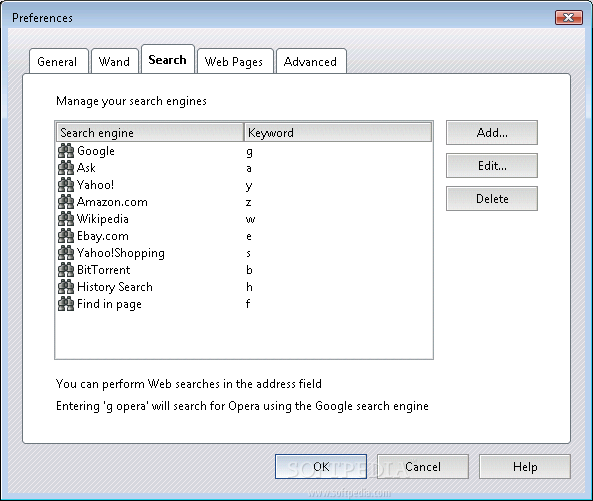Click keyword 'g' in the Google row

249,152
